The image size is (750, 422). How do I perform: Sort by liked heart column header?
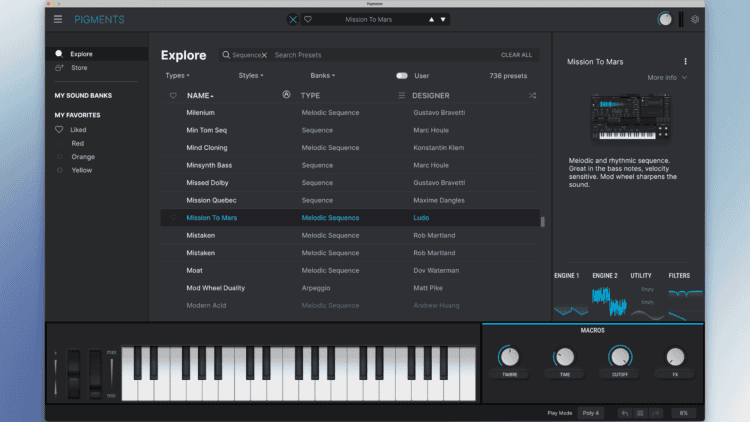click(x=173, y=96)
